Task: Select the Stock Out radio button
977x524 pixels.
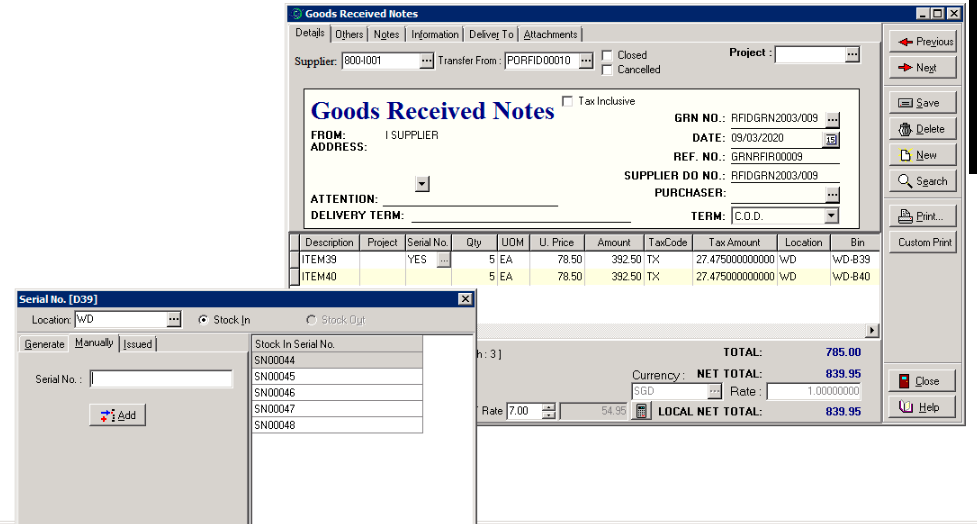Action: [311, 320]
